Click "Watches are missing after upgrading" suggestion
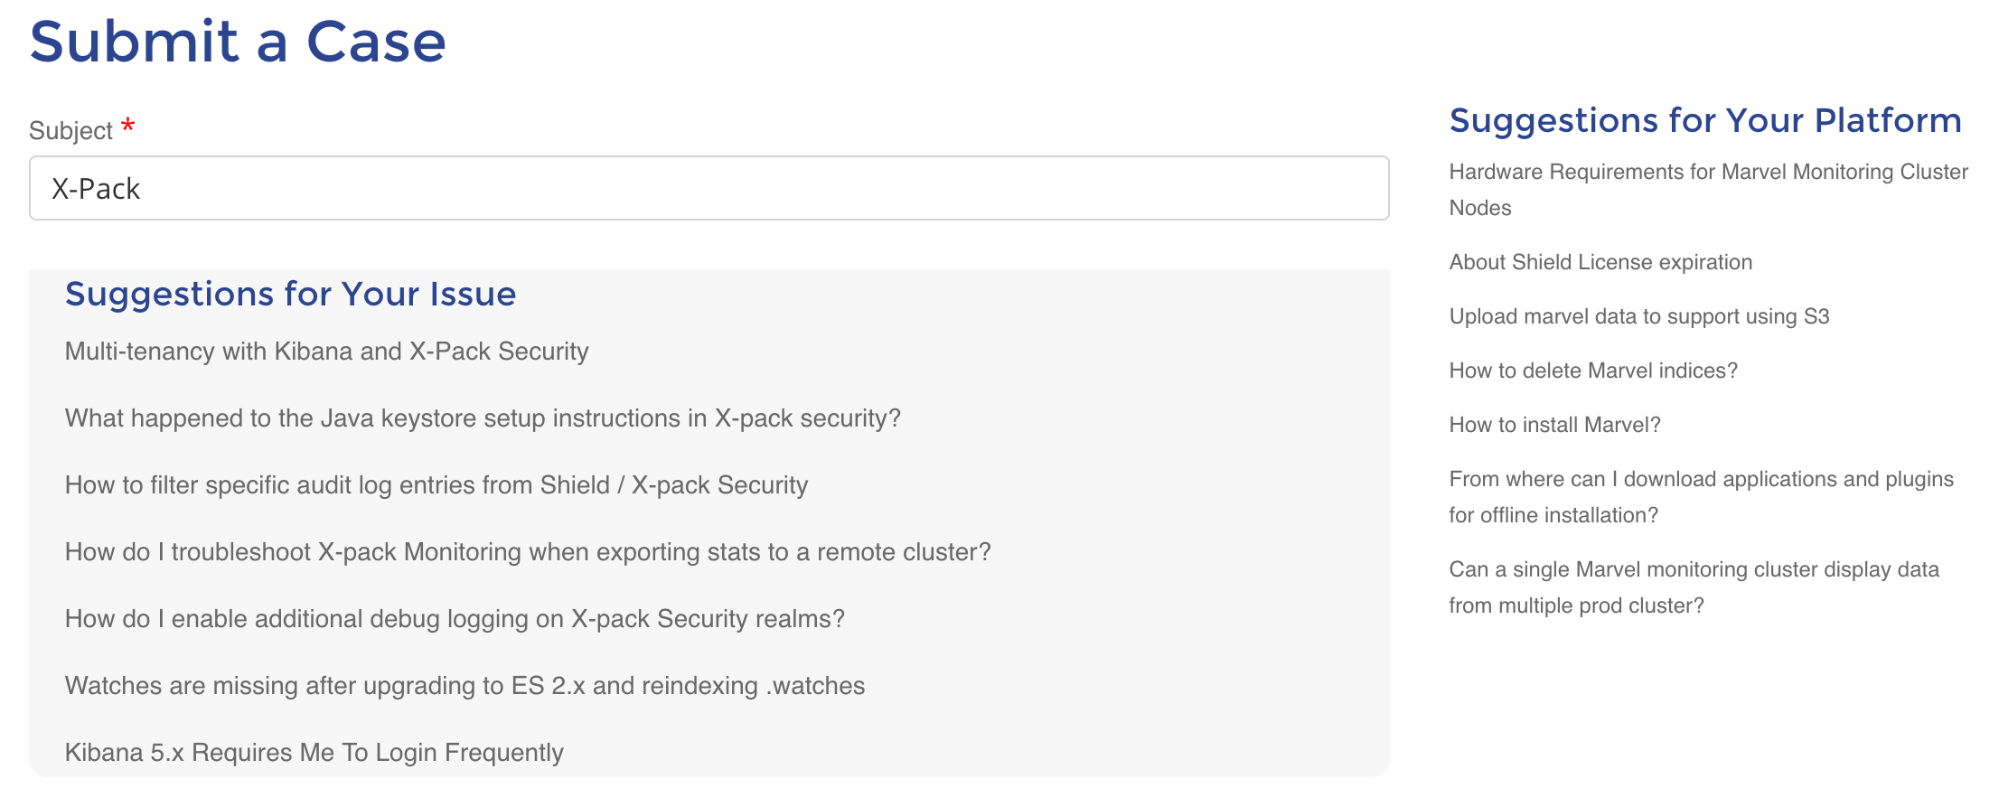Image resolution: width=1999 pixels, height=808 pixels. [x=464, y=685]
